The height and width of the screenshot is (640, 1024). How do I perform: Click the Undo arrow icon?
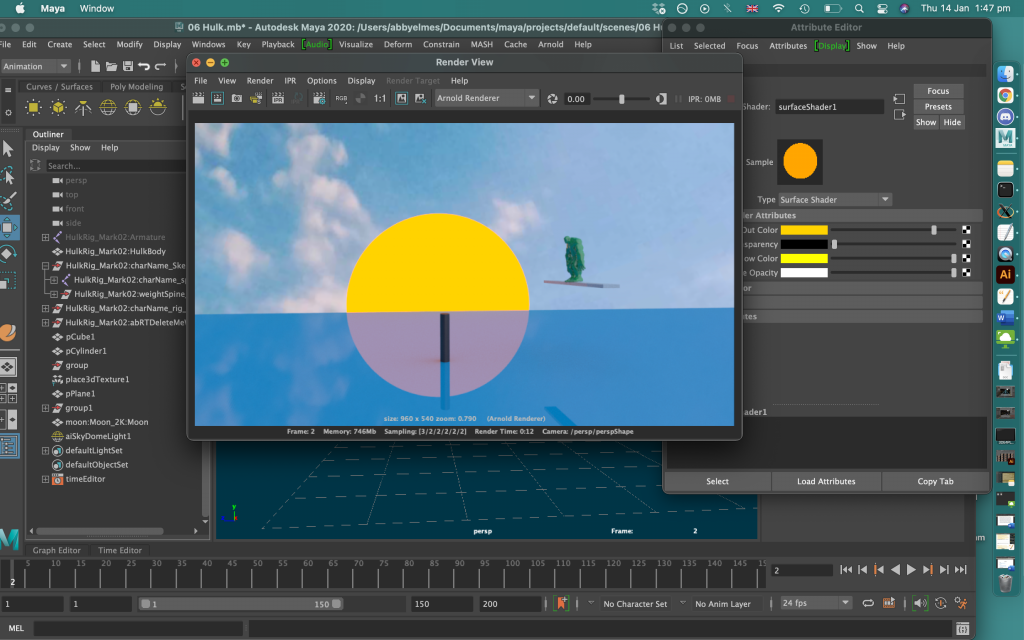[x=144, y=67]
